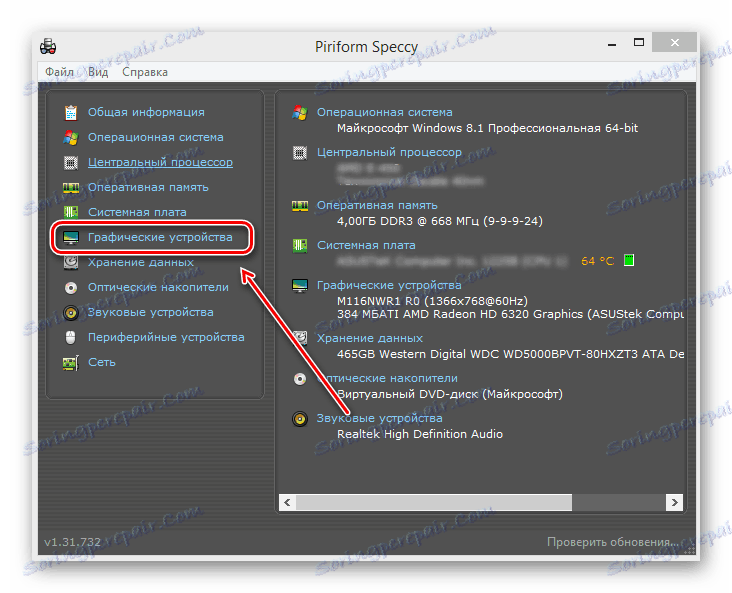732x593 pixels.
Task: Click the optical disc icon in summary panel
Action: point(300,379)
